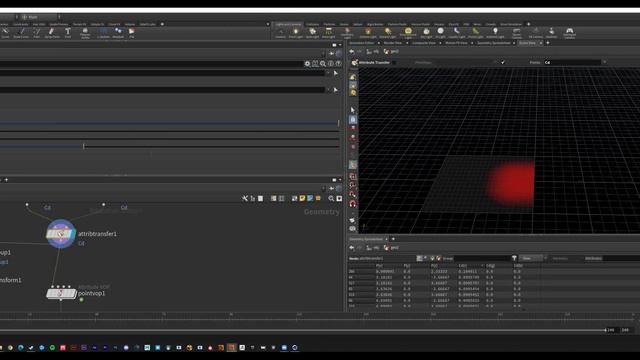Select the pointvop1 node
This screenshot has width=640, height=360.
(x=61, y=293)
